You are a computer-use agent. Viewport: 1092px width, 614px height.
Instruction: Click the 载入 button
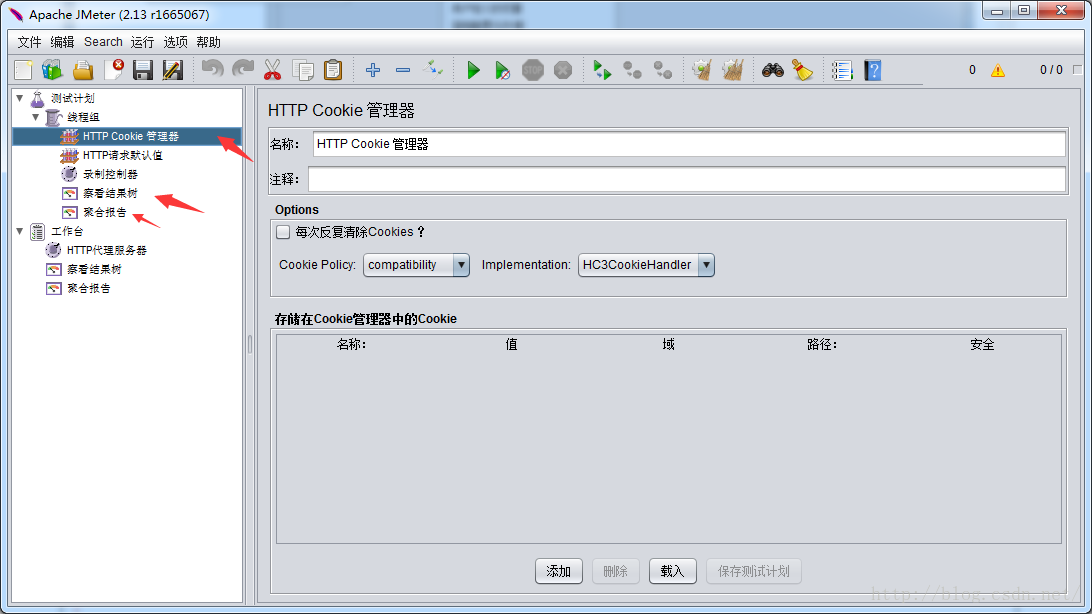coord(673,571)
